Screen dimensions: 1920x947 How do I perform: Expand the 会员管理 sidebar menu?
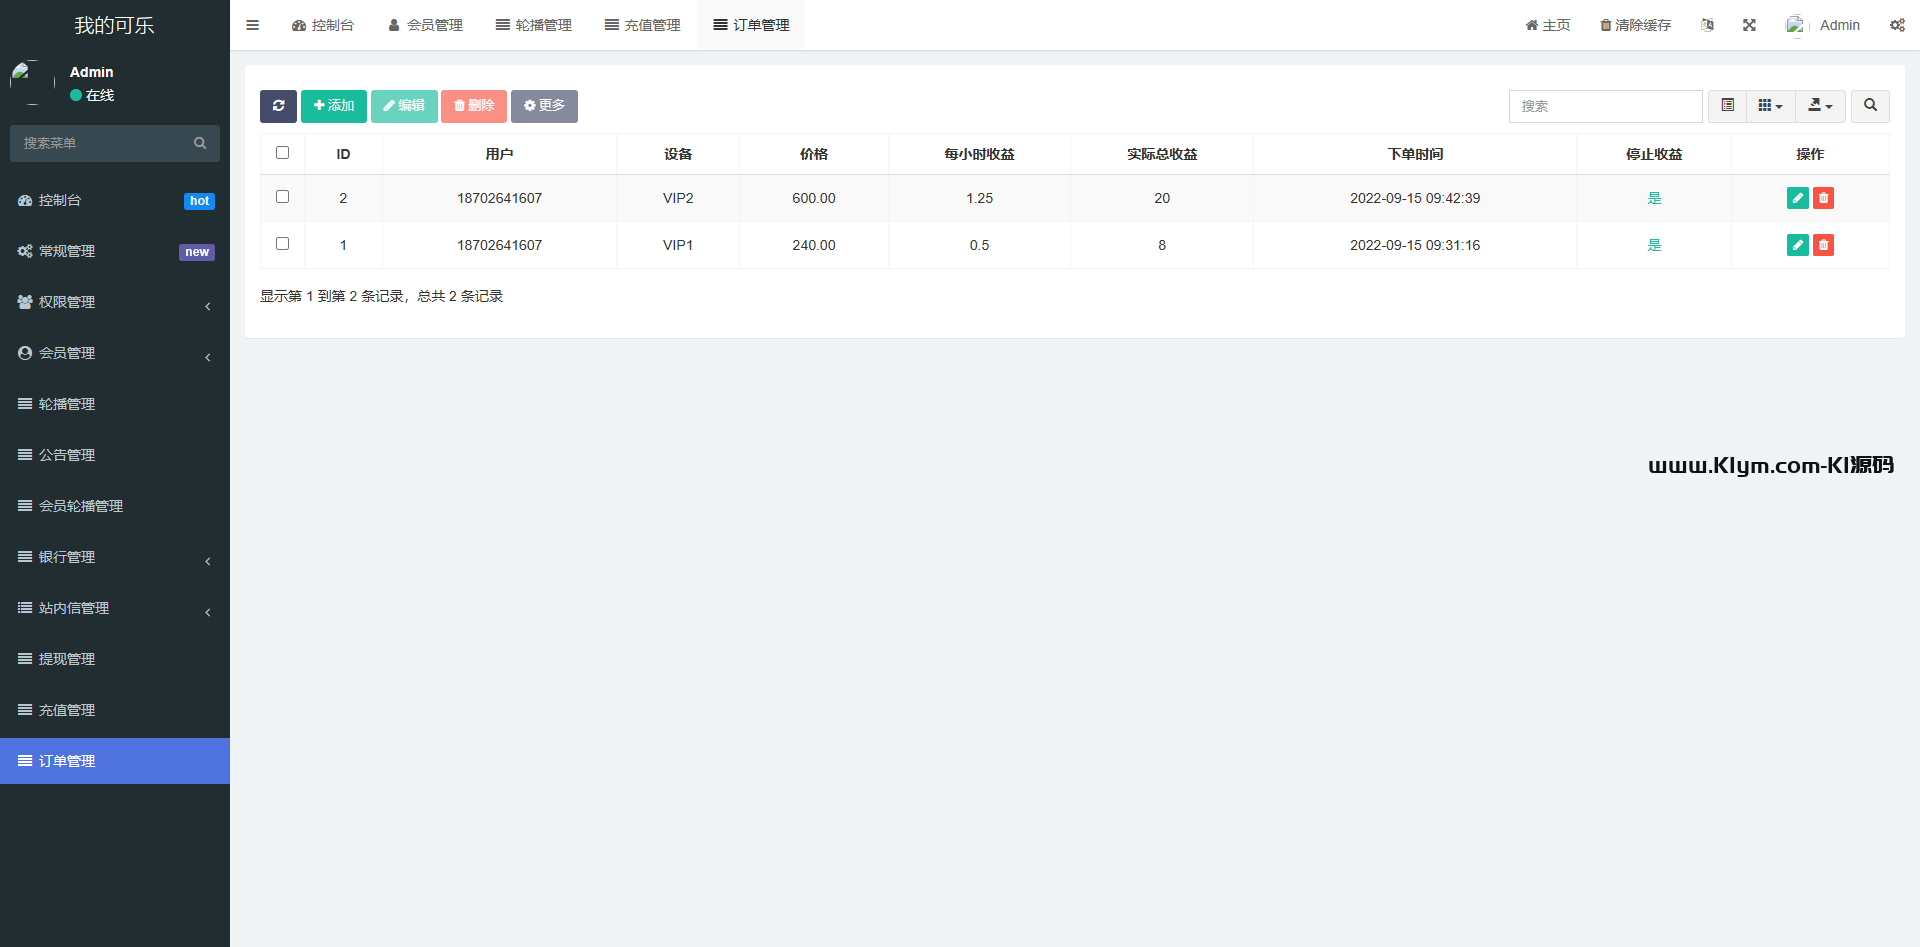click(115, 353)
